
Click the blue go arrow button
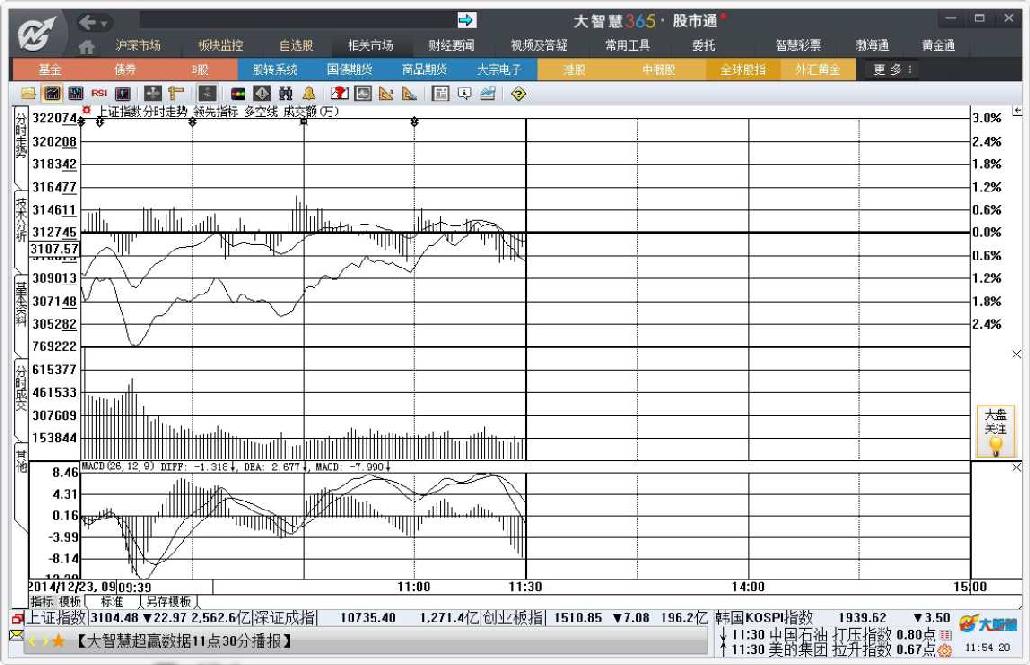466,20
